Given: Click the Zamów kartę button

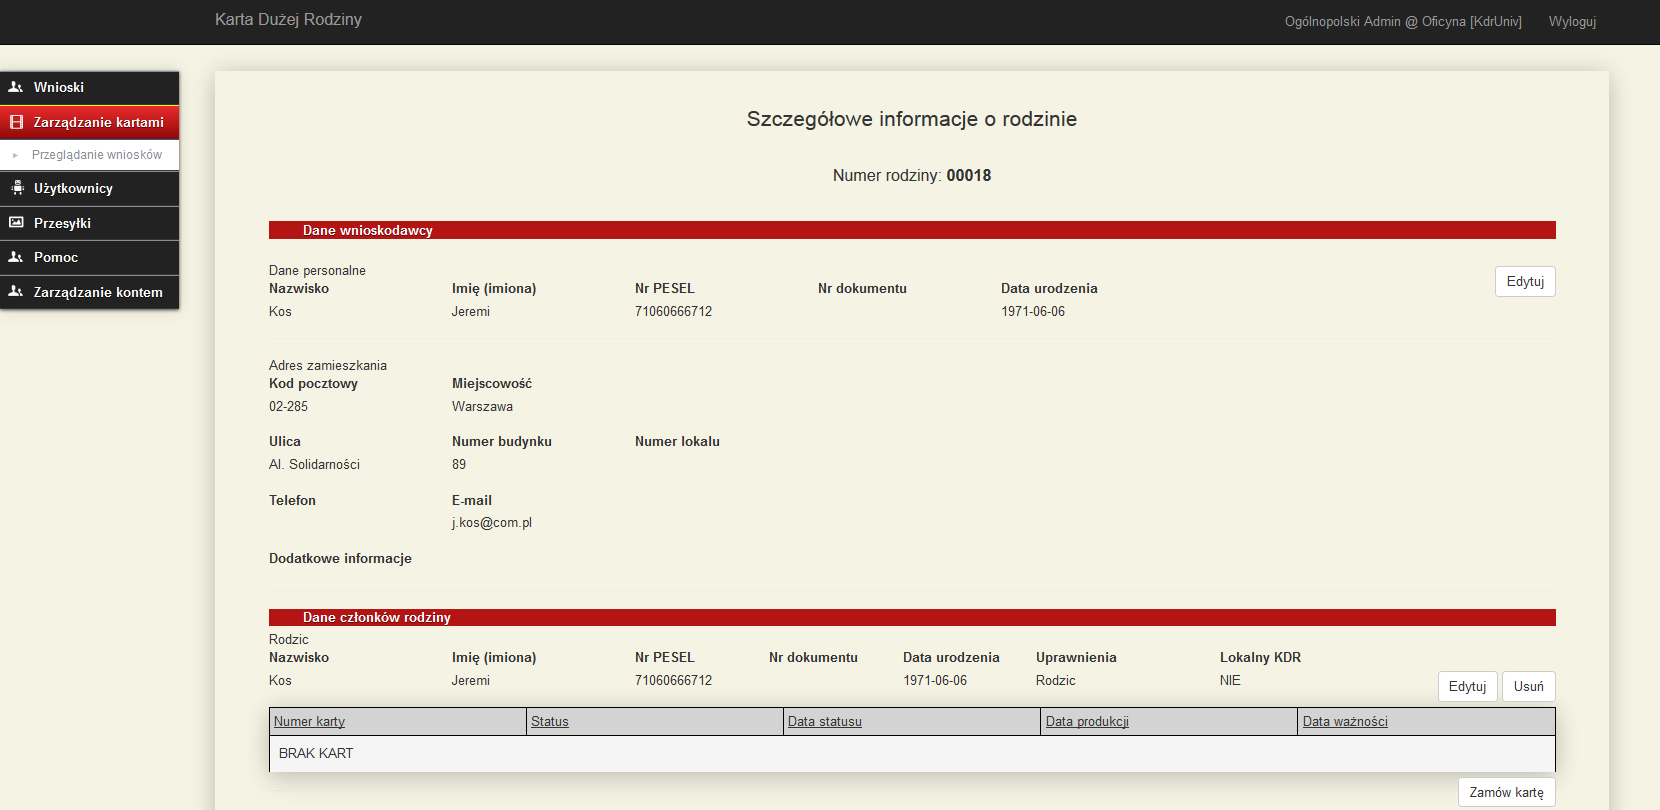Looking at the screenshot, I should [1506, 792].
